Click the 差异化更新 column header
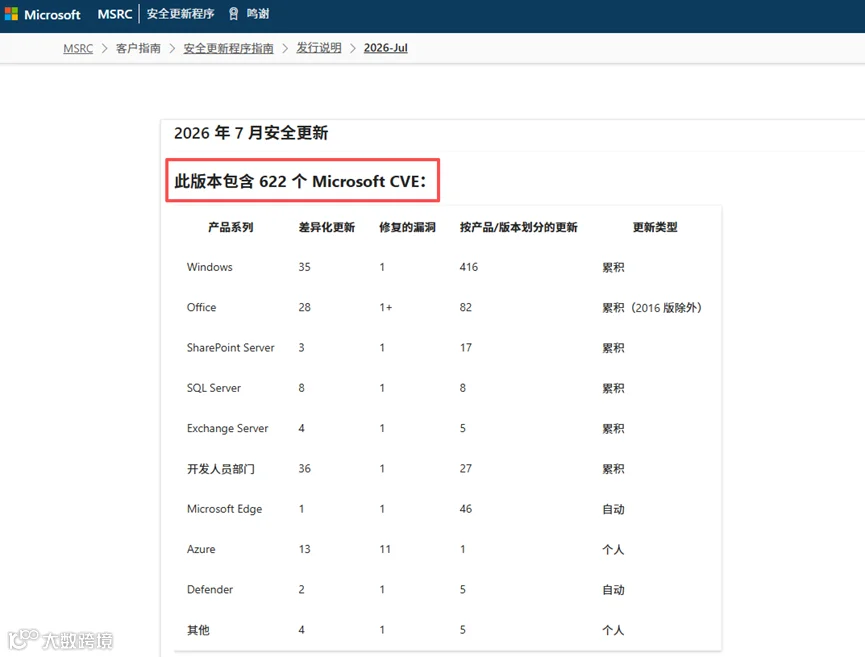The width and height of the screenshot is (865, 657). (x=327, y=227)
